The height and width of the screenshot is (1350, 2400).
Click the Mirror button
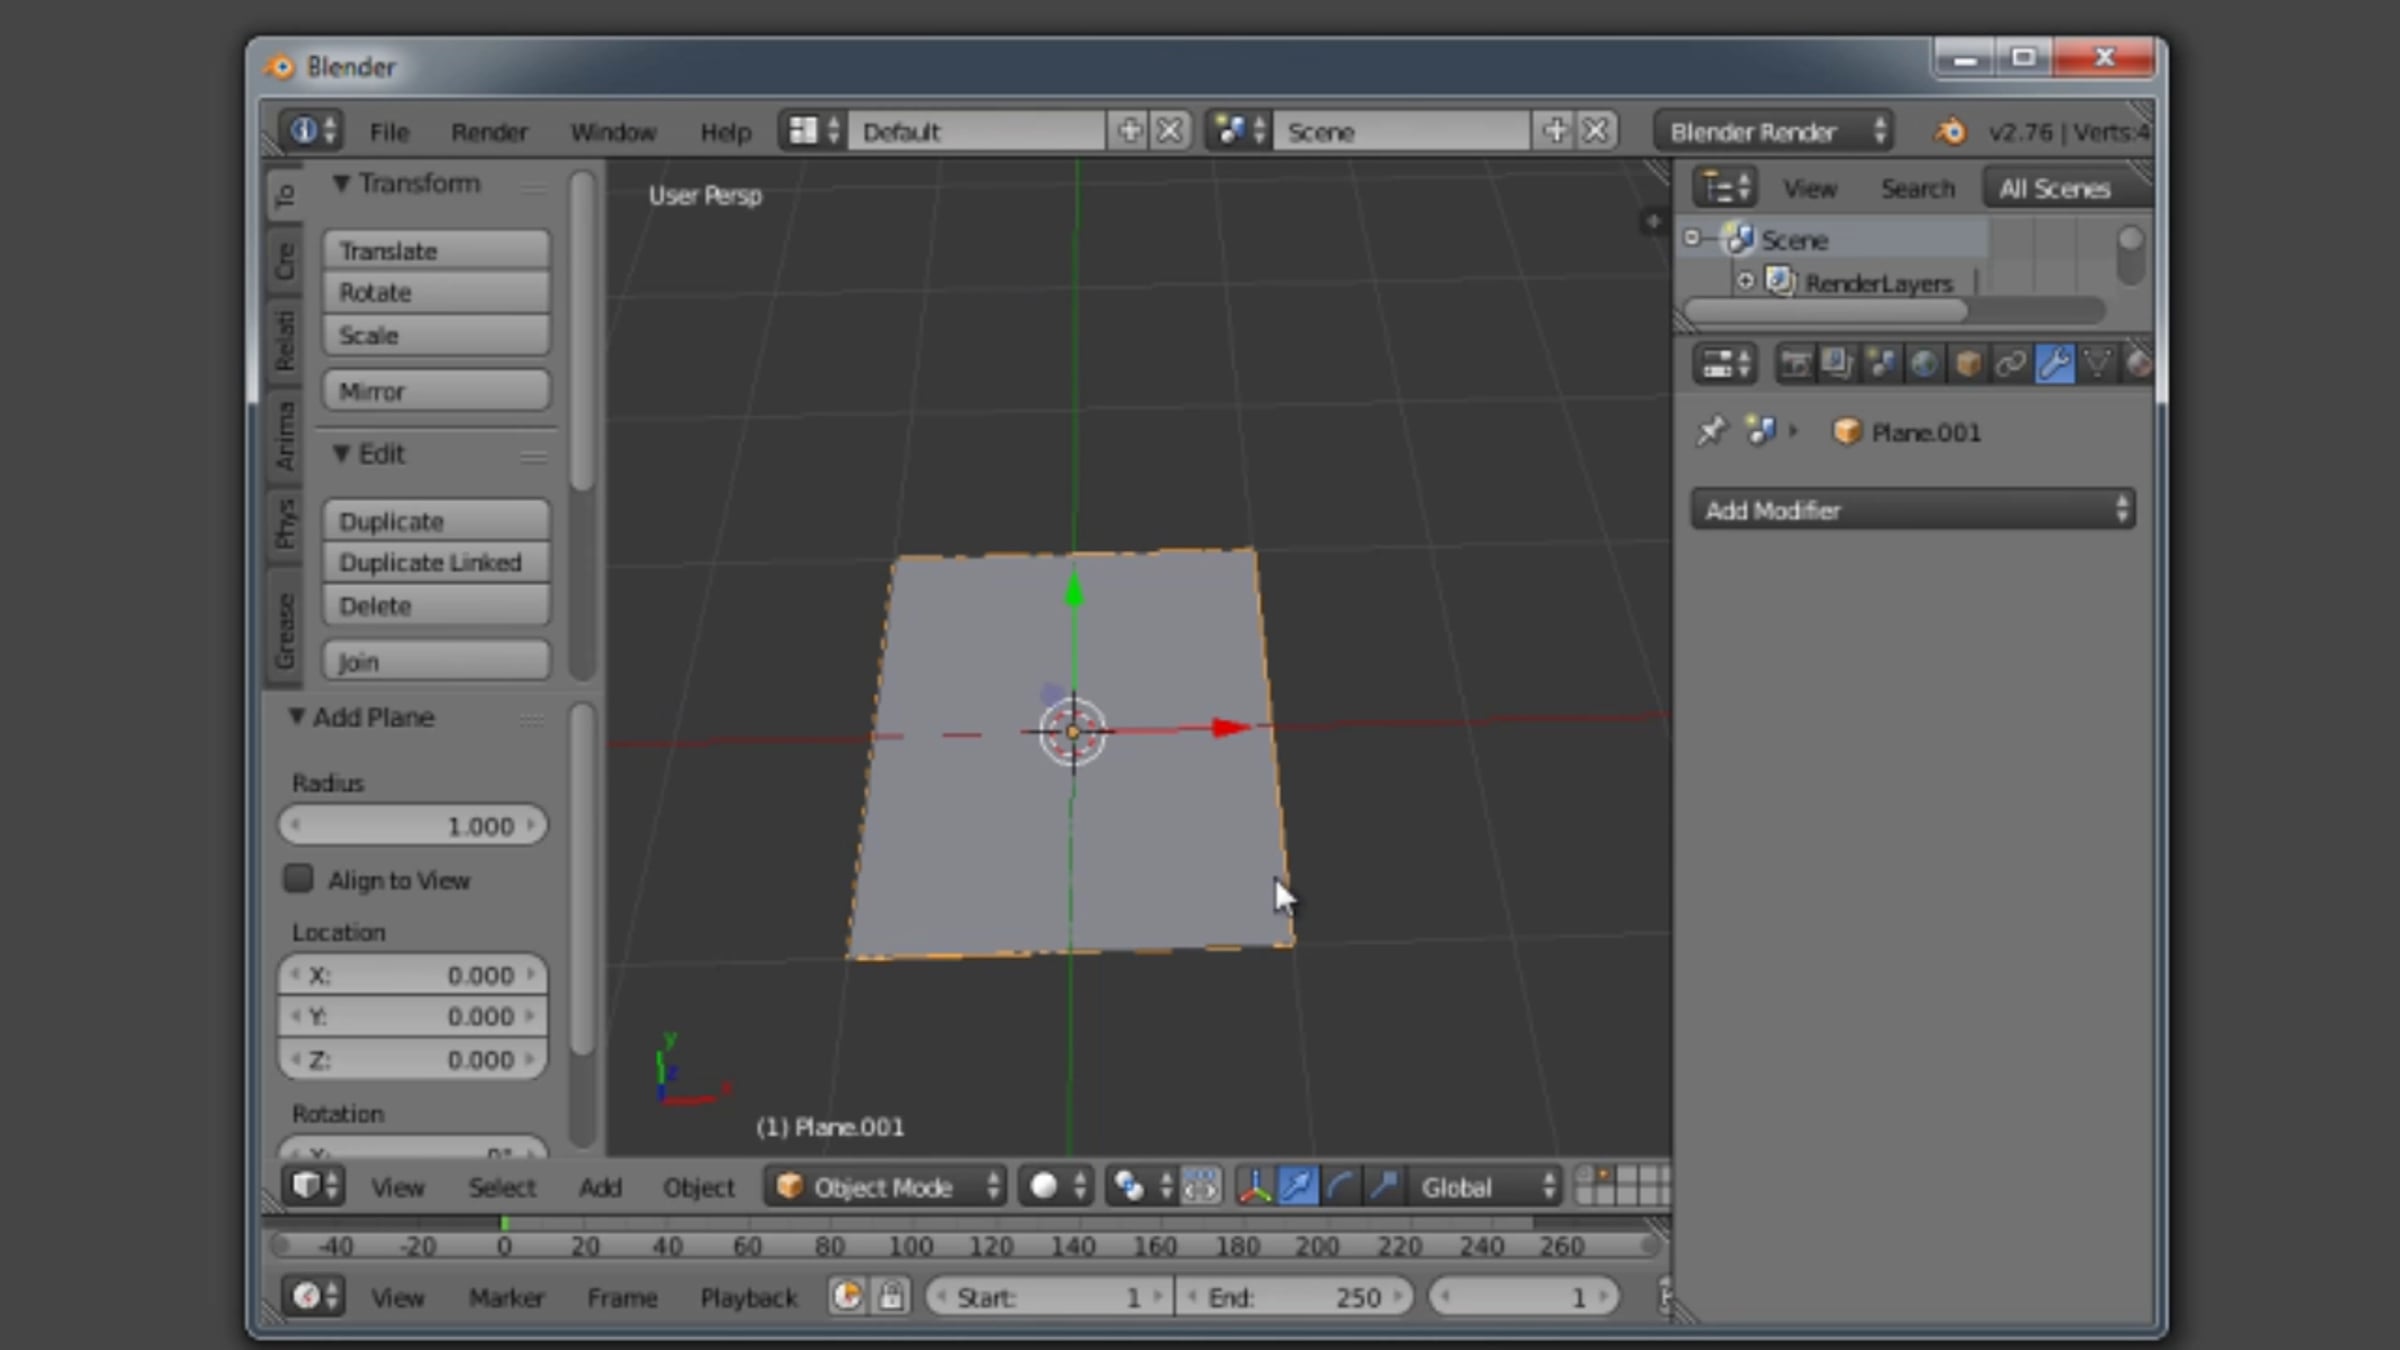[x=436, y=391]
